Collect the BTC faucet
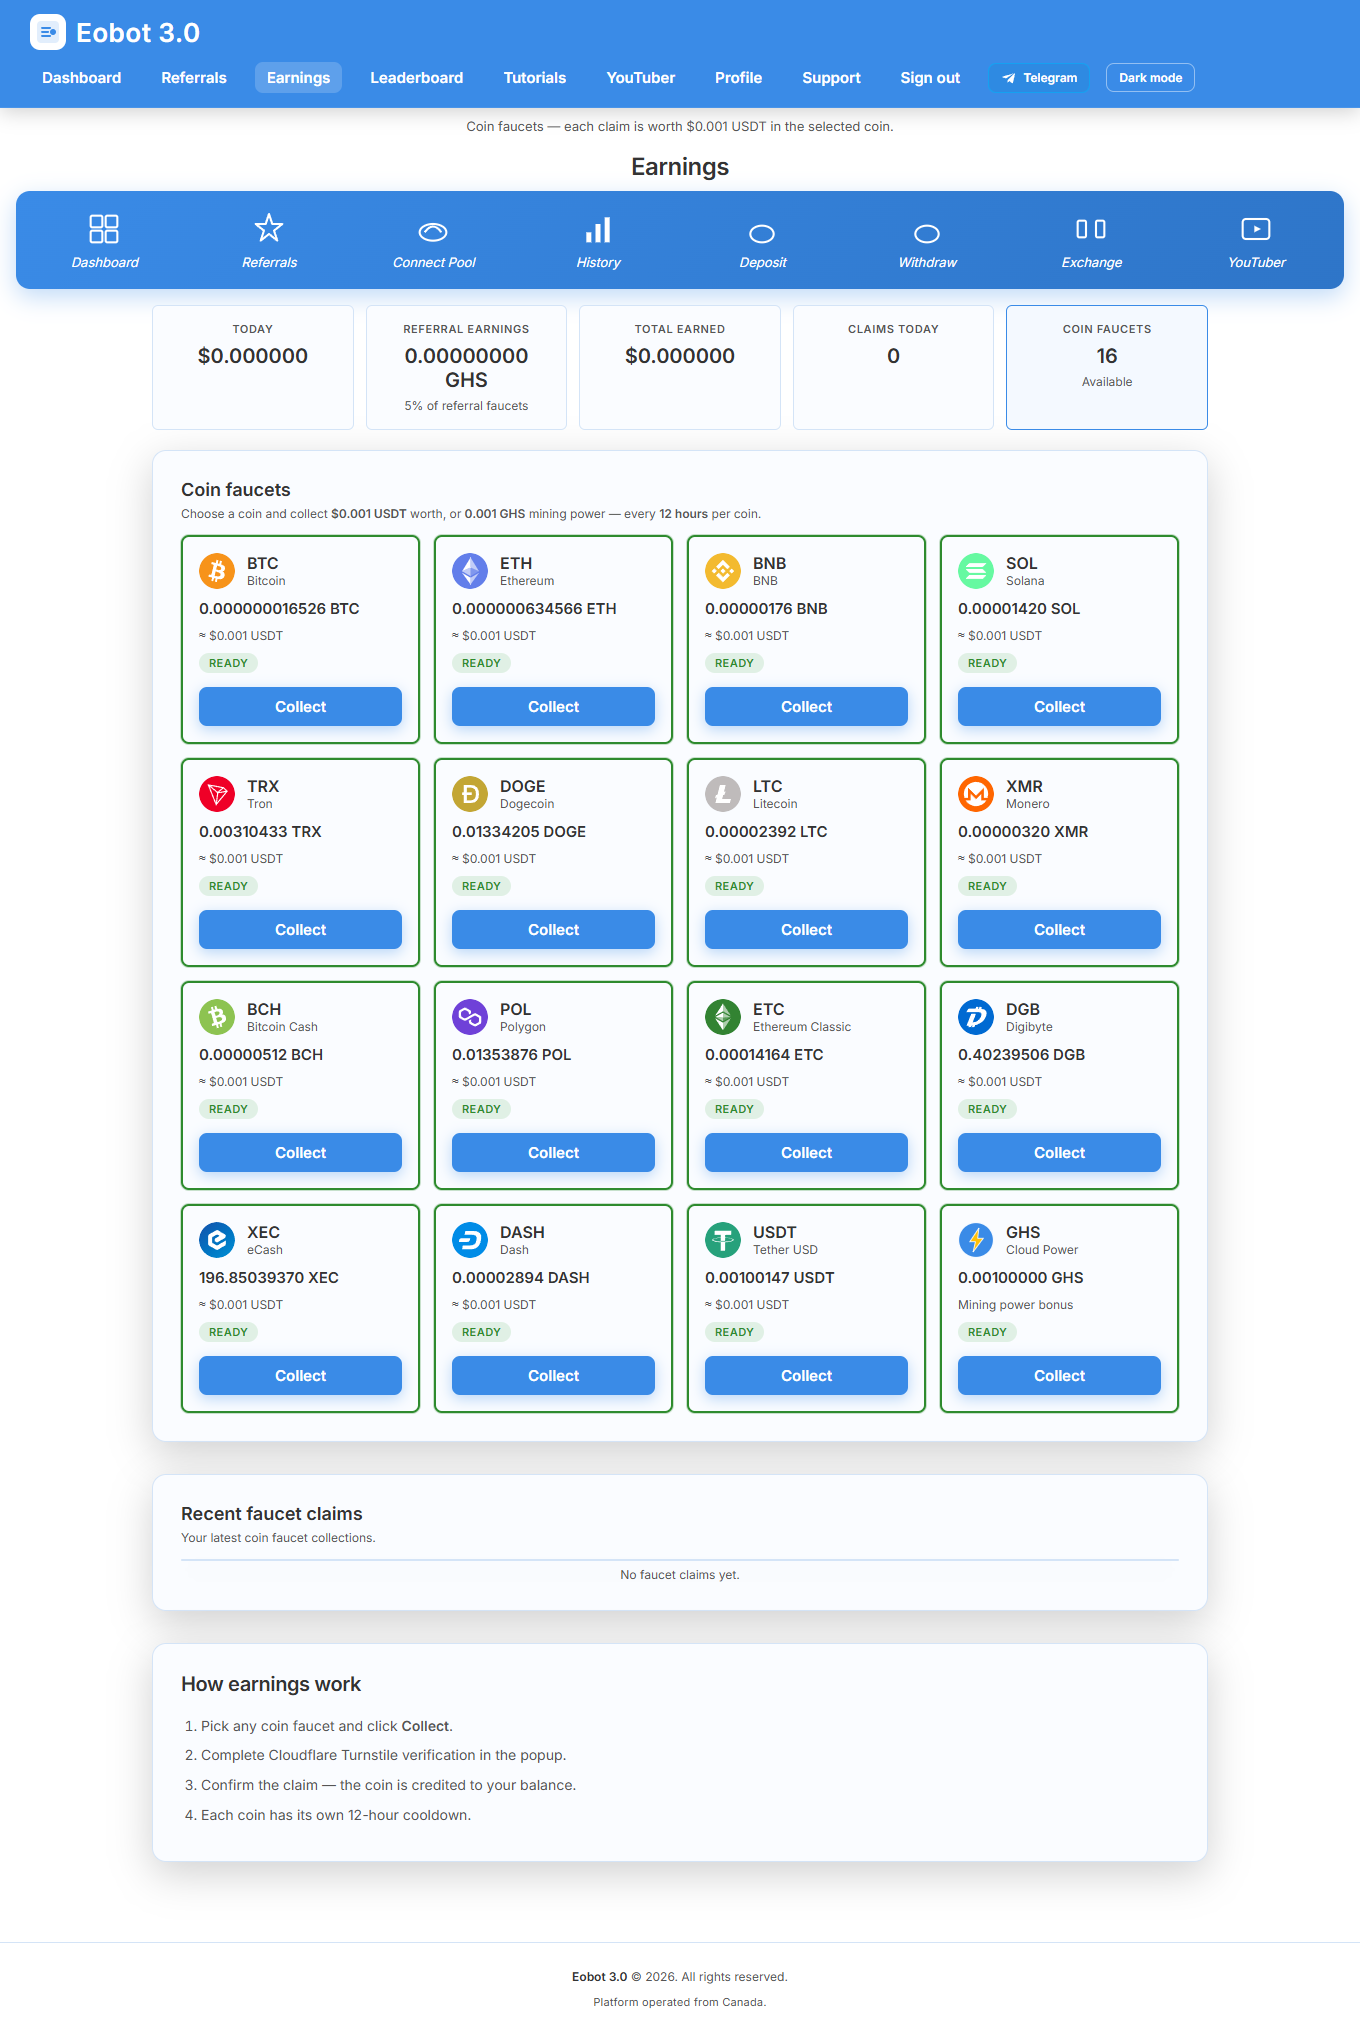 (300, 707)
